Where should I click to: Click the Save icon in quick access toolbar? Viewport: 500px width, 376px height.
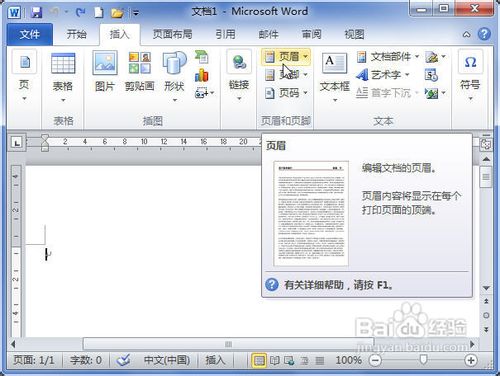(x=36, y=13)
